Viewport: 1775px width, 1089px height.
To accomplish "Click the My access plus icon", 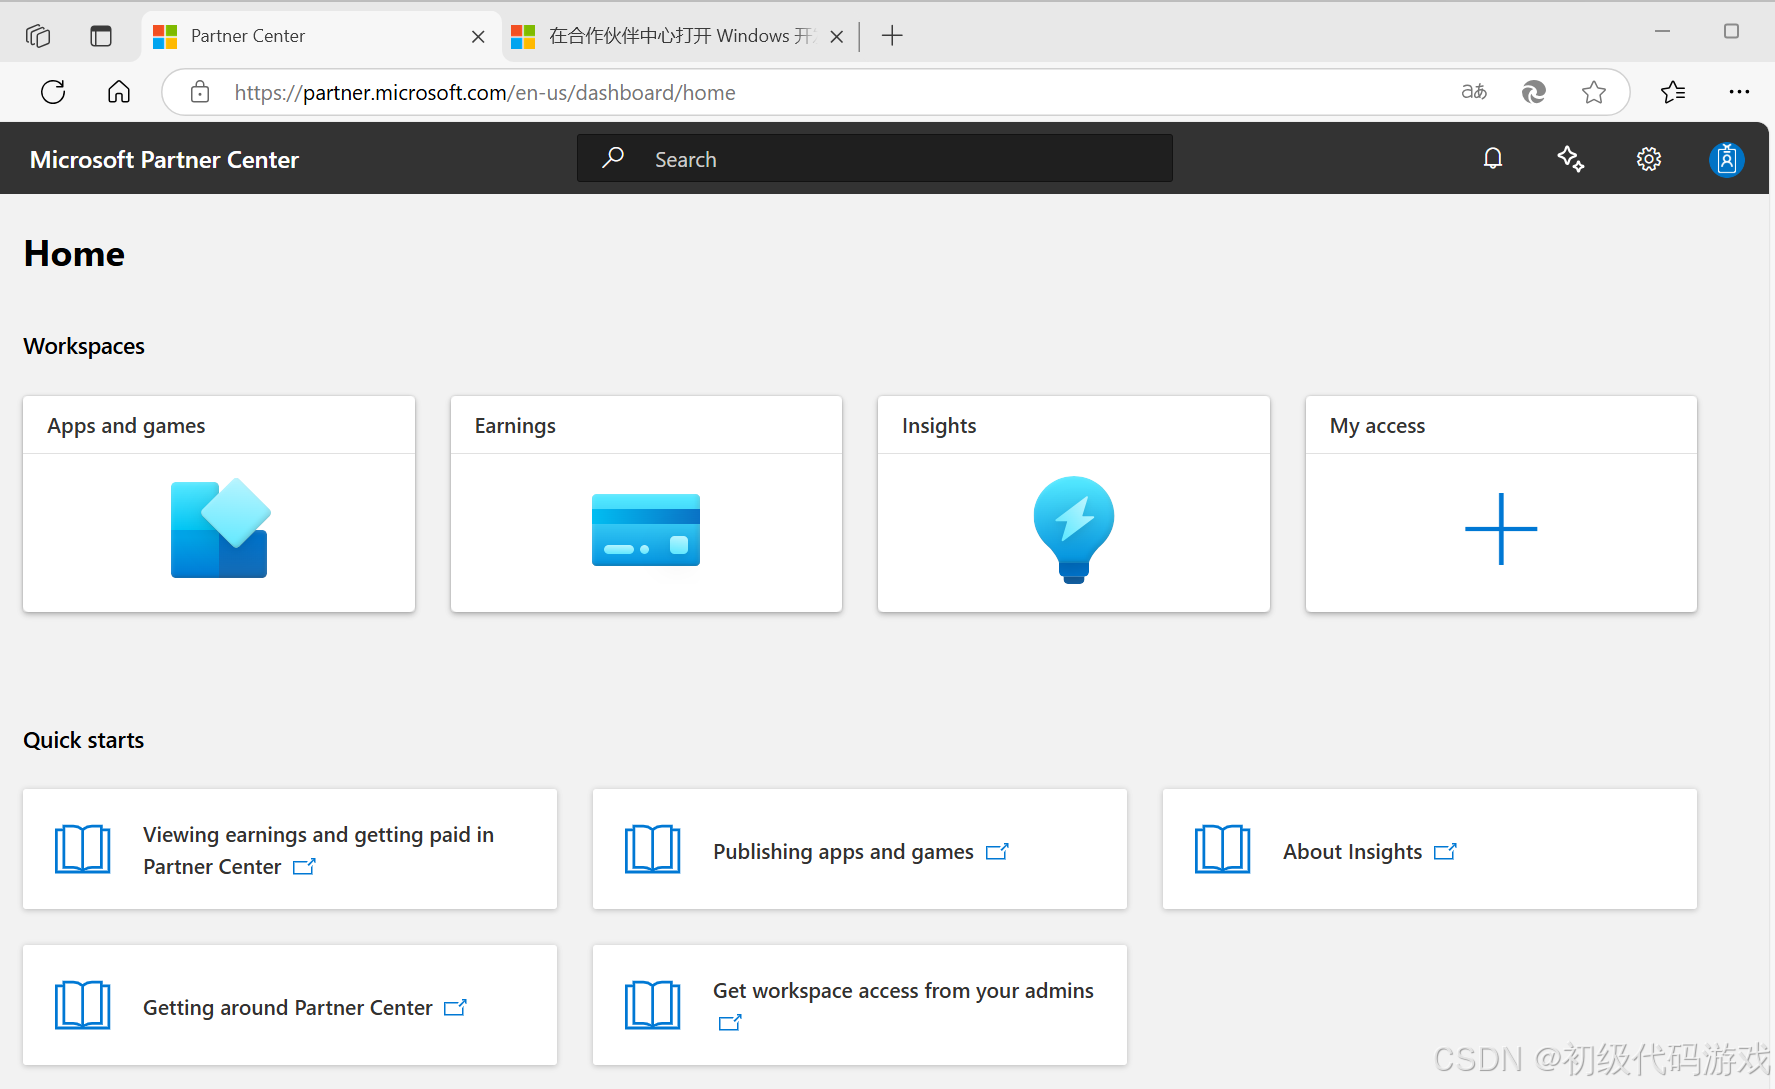I will 1501,529.
